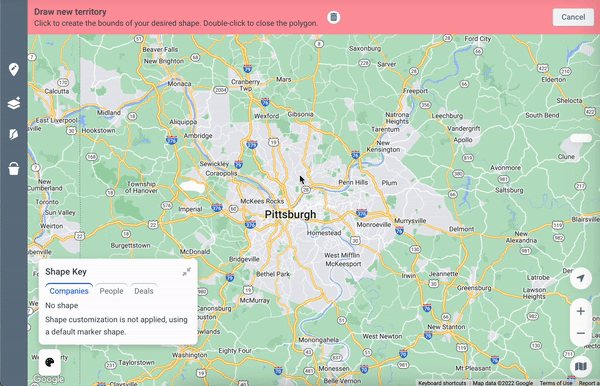The height and width of the screenshot is (386, 600).
Task: Cancel drawing the new territory
Action: (573, 17)
